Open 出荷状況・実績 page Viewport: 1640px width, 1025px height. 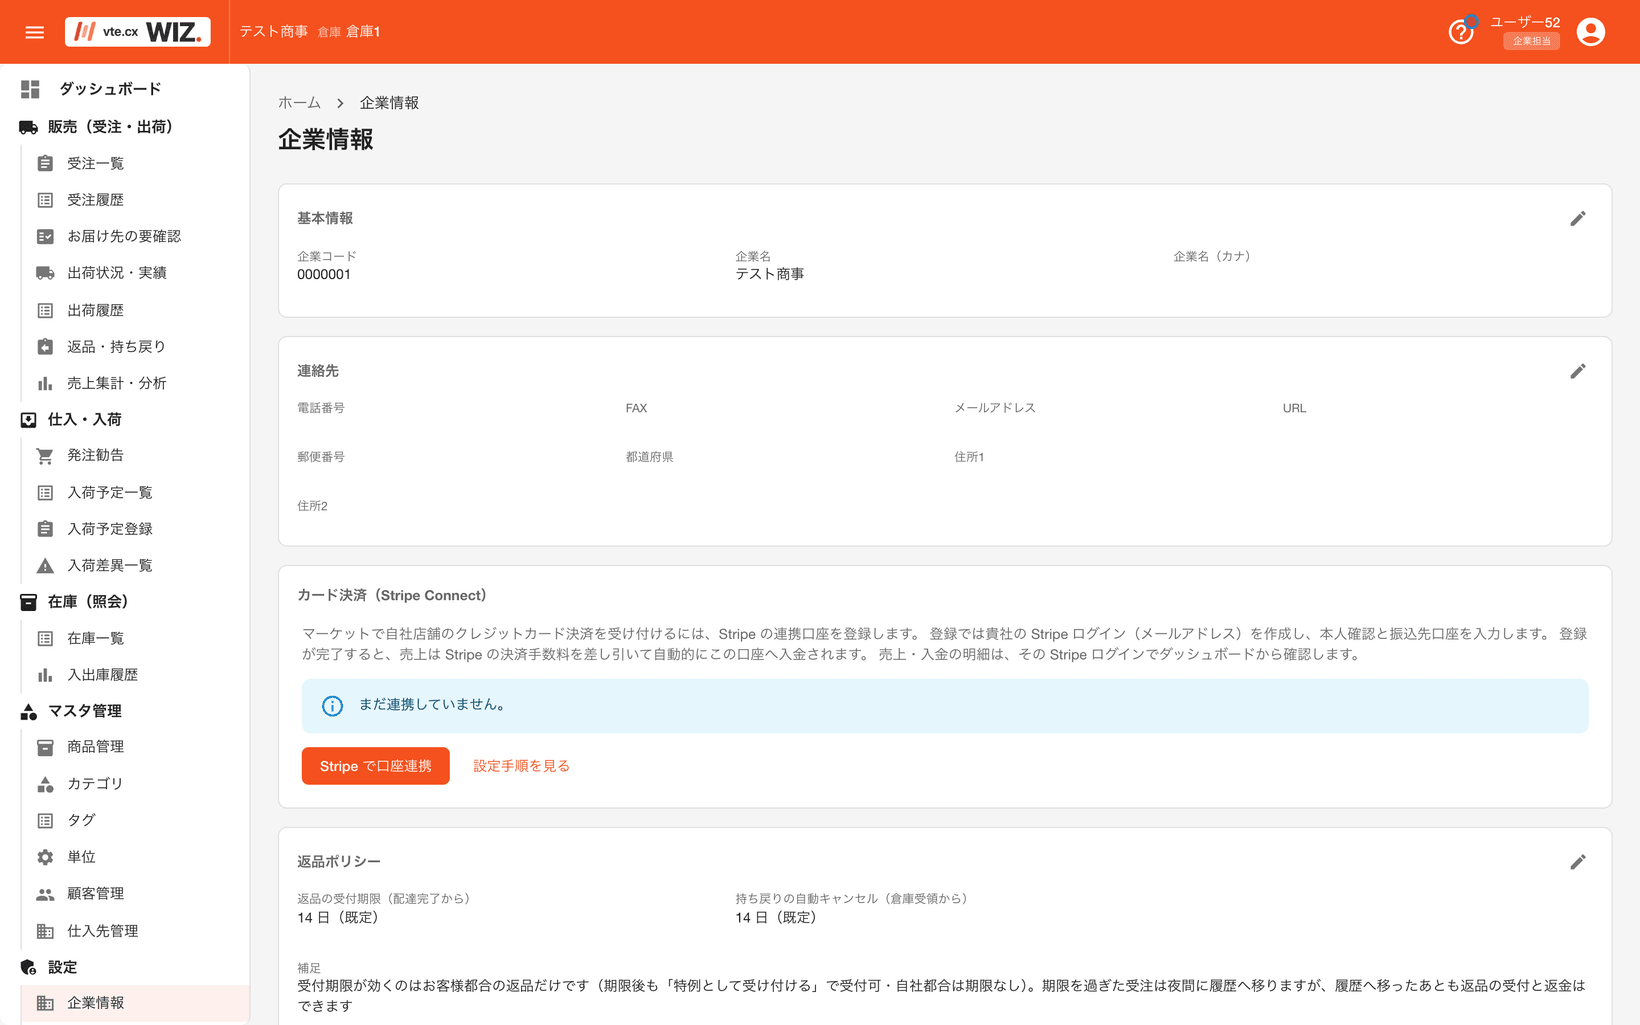point(134,273)
